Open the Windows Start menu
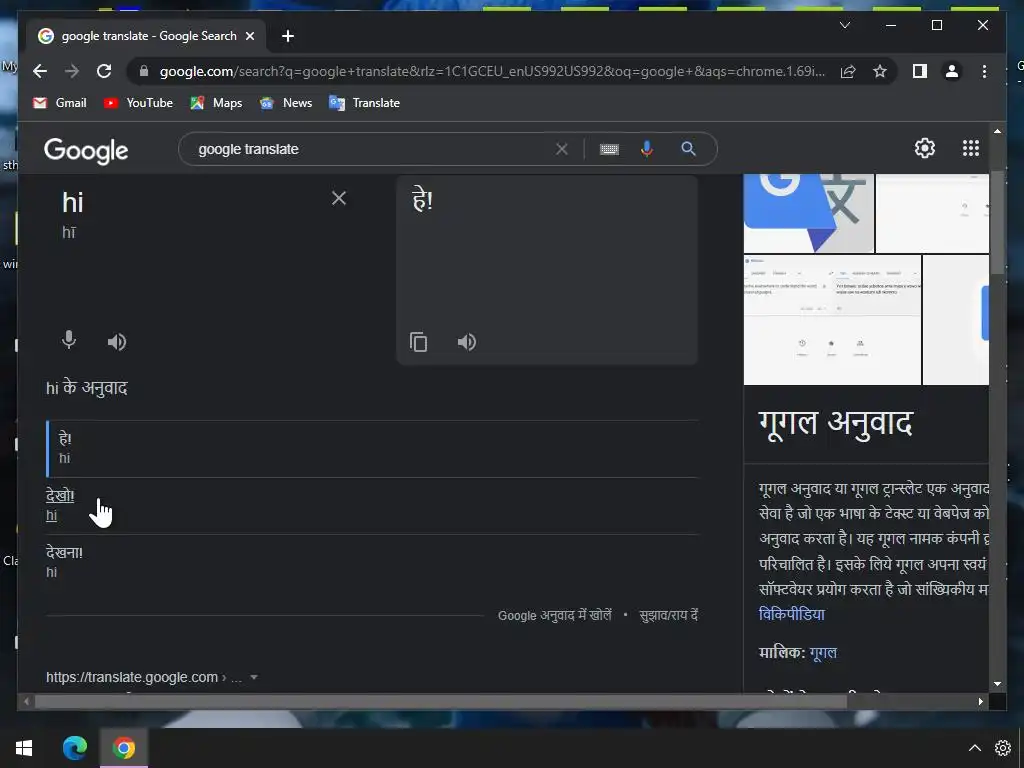1024x768 pixels. coord(24,748)
